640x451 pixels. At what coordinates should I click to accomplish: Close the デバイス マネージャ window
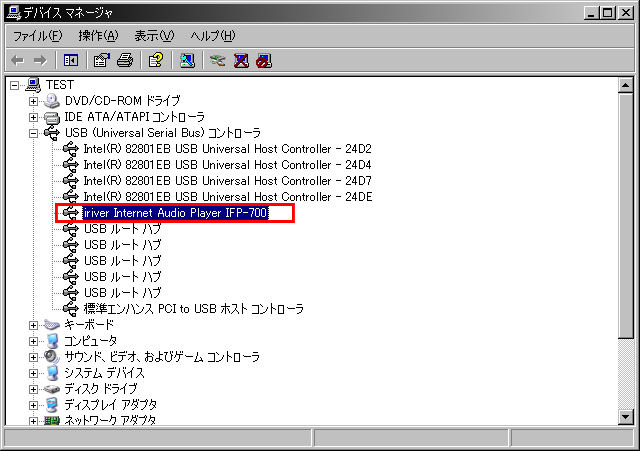pyautogui.click(x=626, y=13)
